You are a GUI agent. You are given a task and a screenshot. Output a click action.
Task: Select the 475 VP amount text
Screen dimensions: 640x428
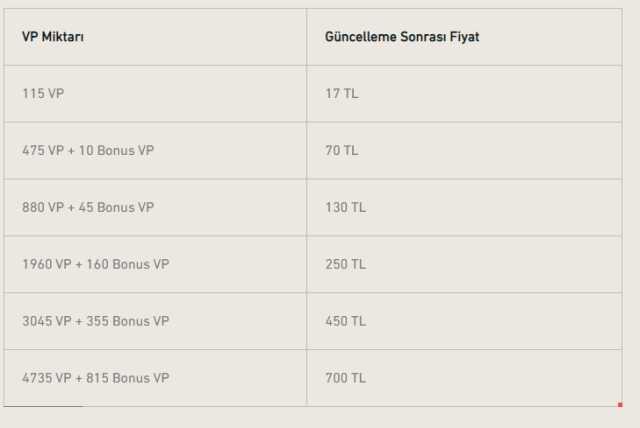click(x=42, y=151)
